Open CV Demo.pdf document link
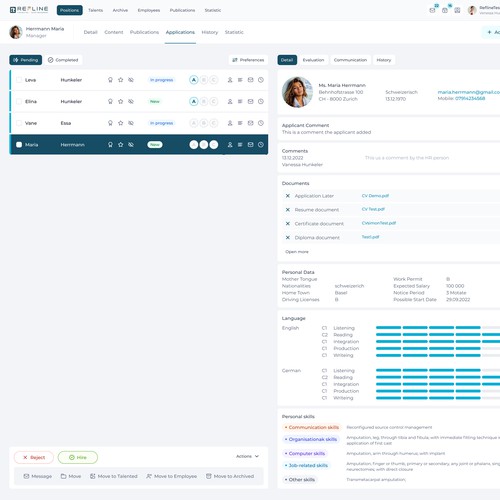 pos(375,196)
